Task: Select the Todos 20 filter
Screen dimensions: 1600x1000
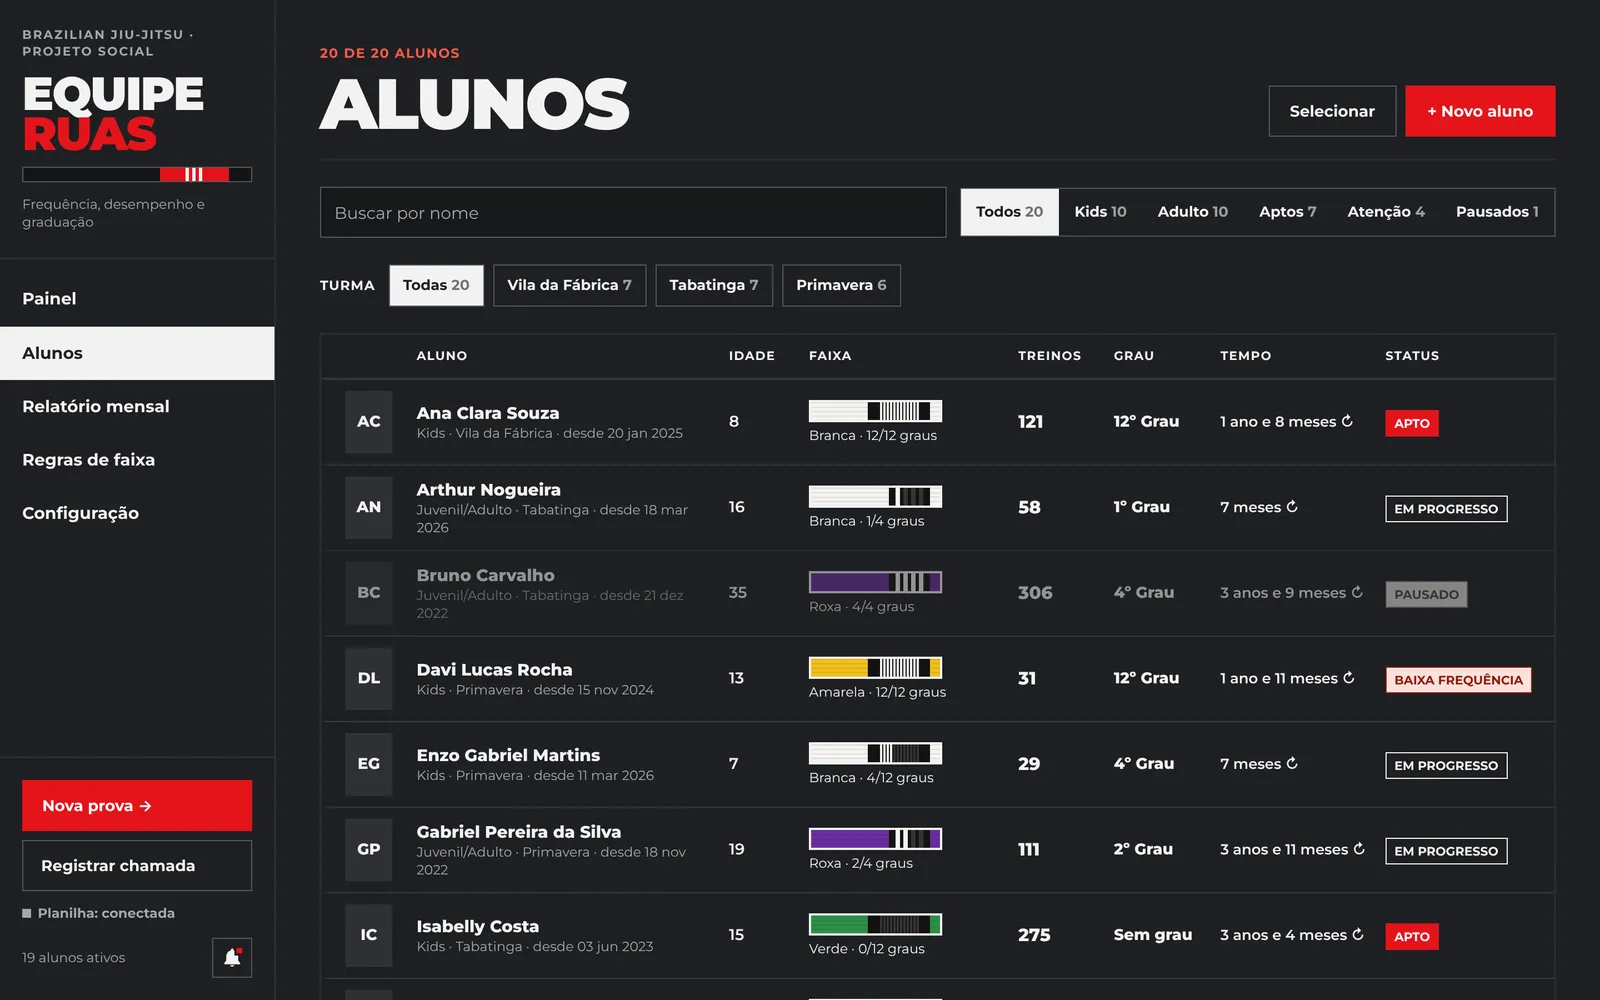Action: 1009,212
